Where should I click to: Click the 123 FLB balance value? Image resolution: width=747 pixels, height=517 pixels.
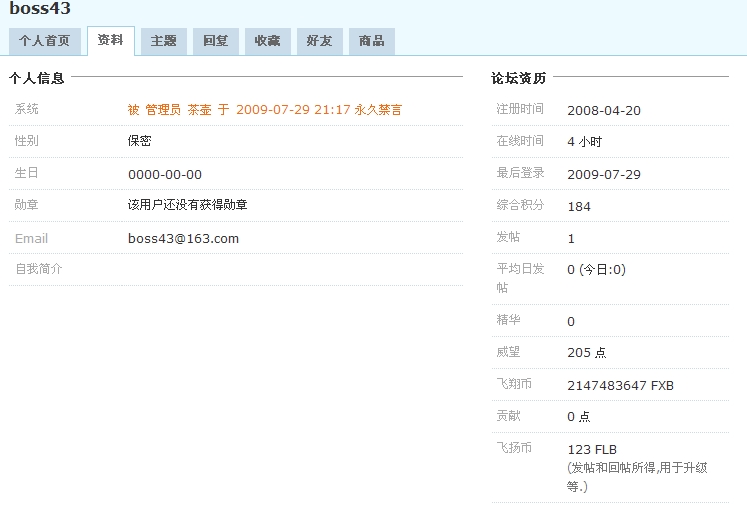592,449
